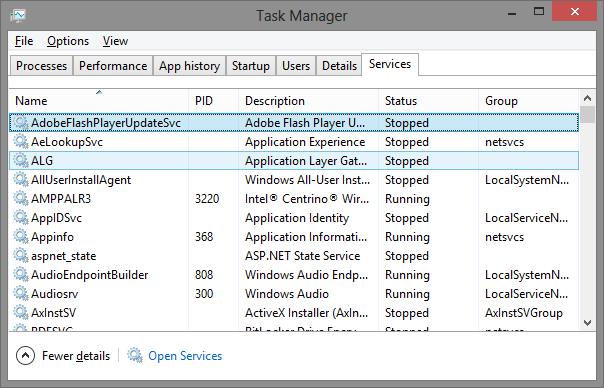Image resolution: width=604 pixels, height=388 pixels.
Task: Click the gear icon beside AudioEndpointBuilder
Action: (x=21, y=275)
